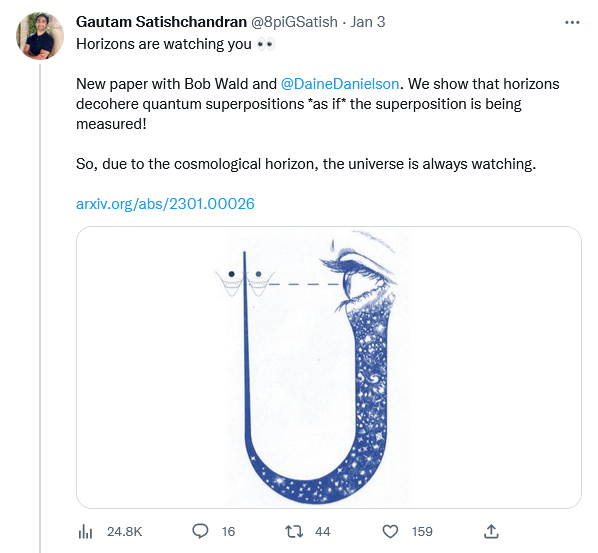Open the @DaineDanielson mention link
The image size is (598, 553).
339,84
